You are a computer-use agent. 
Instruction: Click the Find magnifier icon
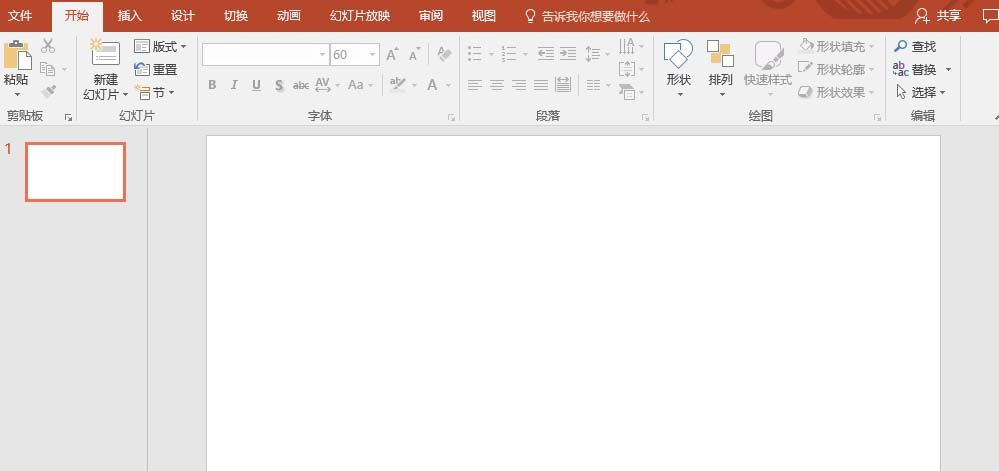click(900, 47)
